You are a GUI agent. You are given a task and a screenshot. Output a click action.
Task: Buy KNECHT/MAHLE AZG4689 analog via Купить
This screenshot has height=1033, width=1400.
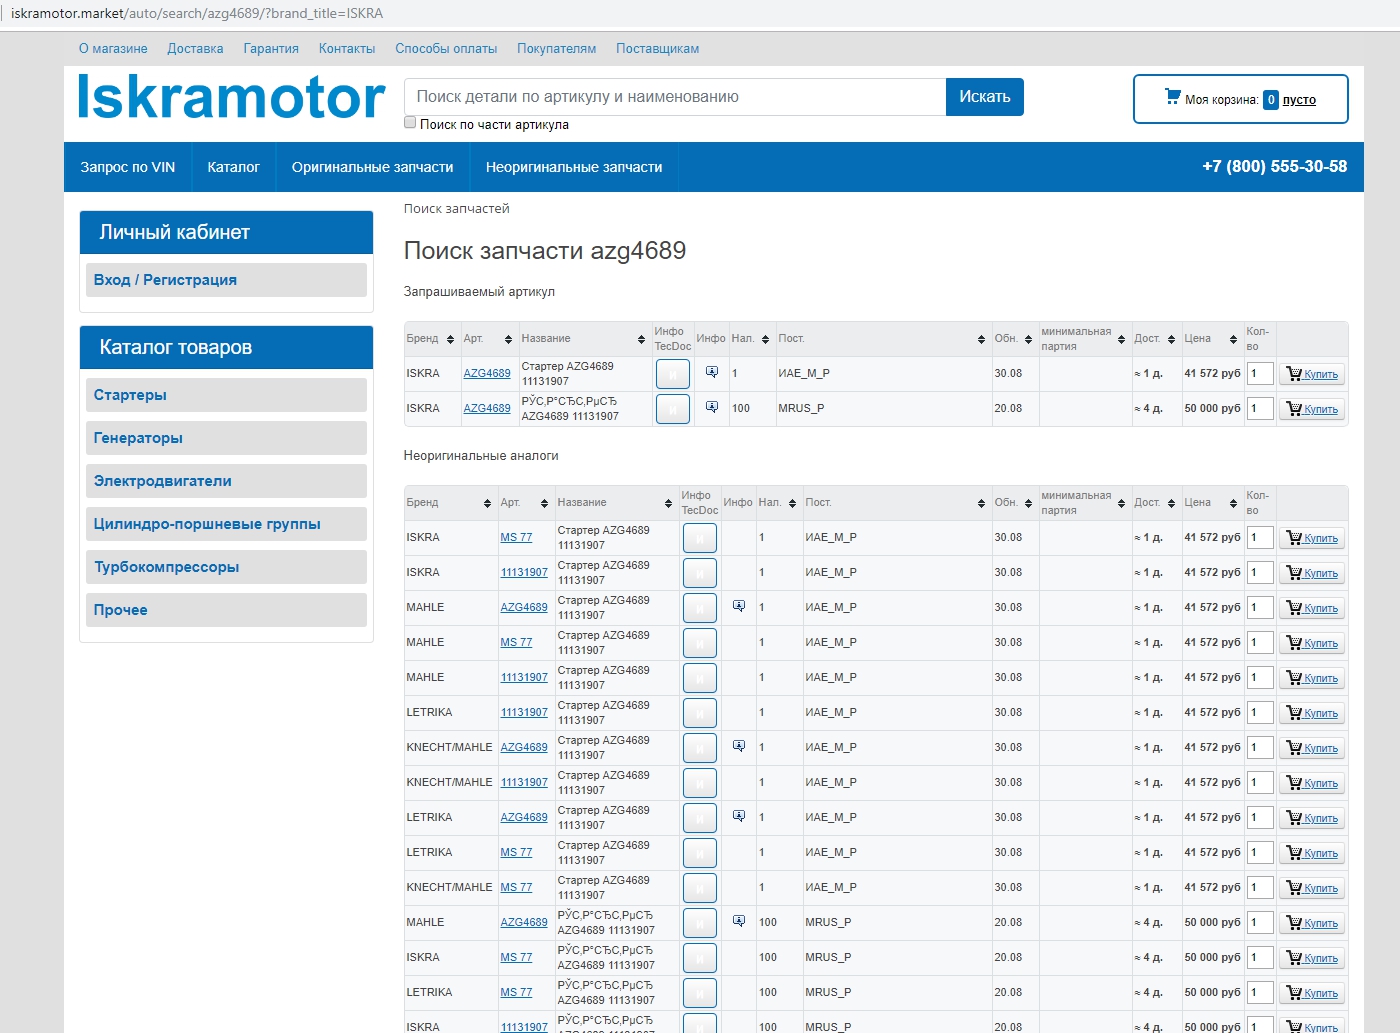1312,748
